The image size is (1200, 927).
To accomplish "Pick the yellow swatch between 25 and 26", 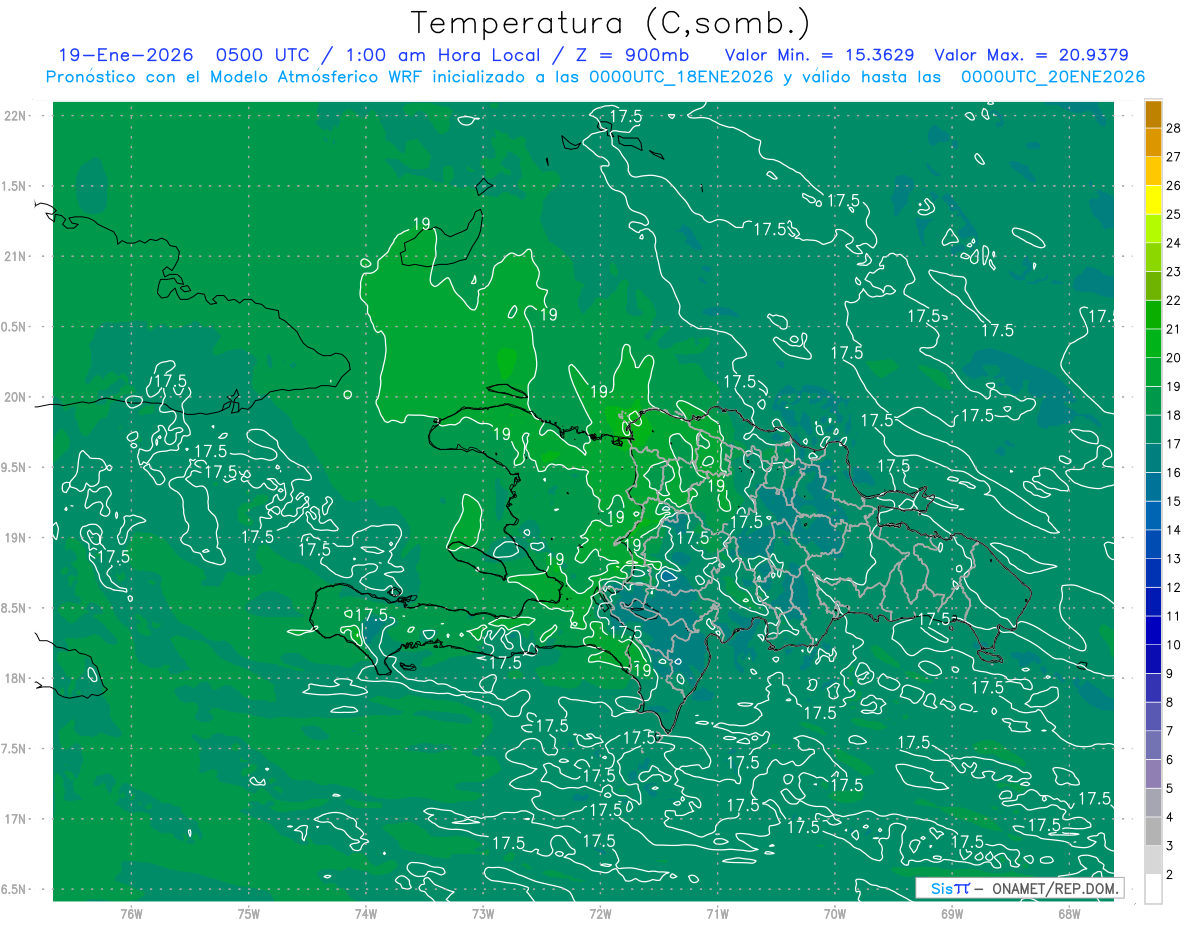I will coord(1153,200).
